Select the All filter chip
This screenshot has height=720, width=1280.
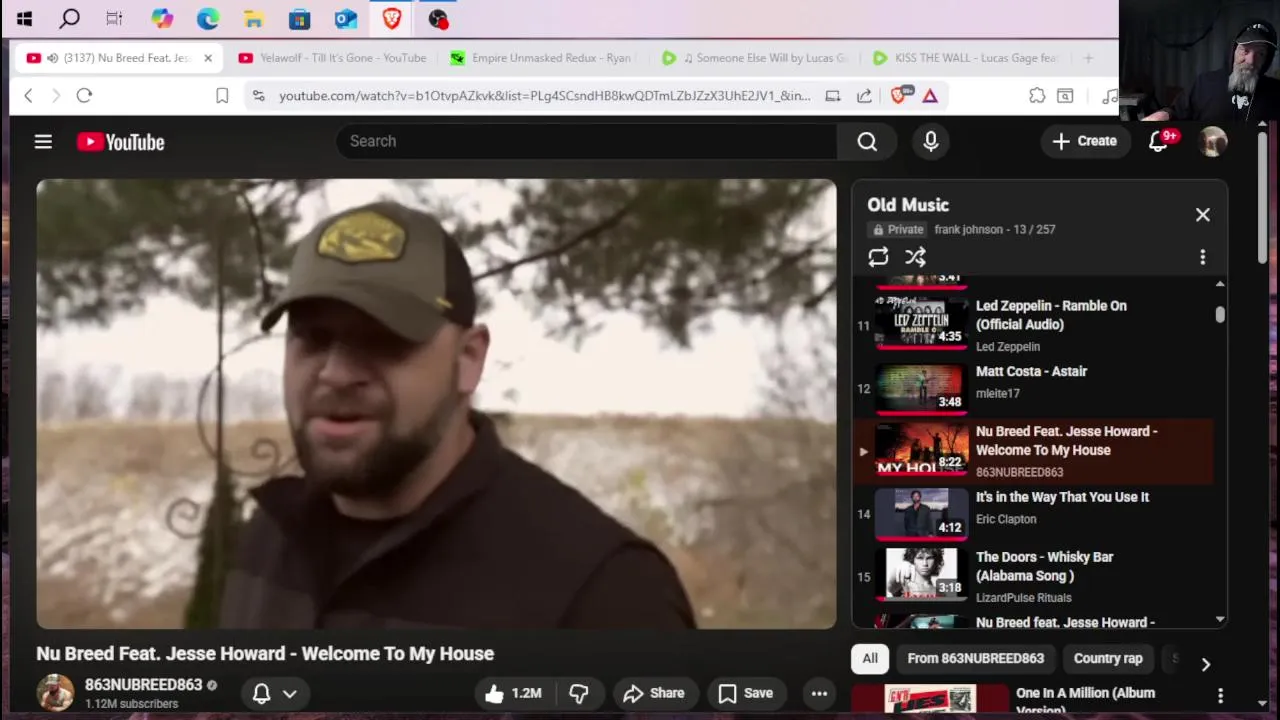[x=870, y=658]
